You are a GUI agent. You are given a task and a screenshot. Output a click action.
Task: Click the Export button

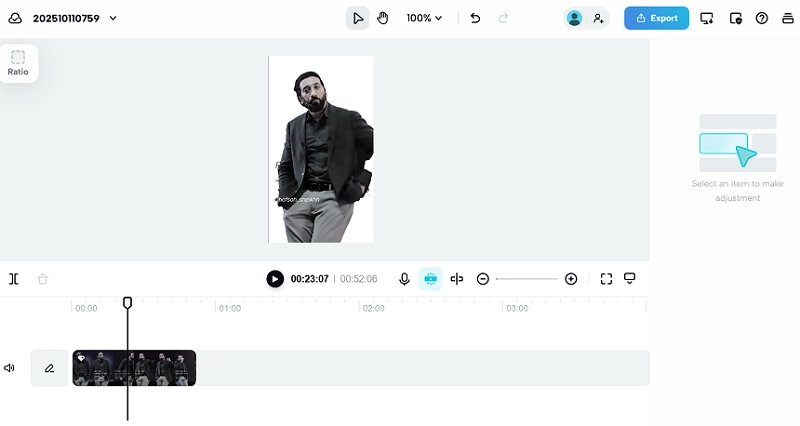tap(656, 18)
